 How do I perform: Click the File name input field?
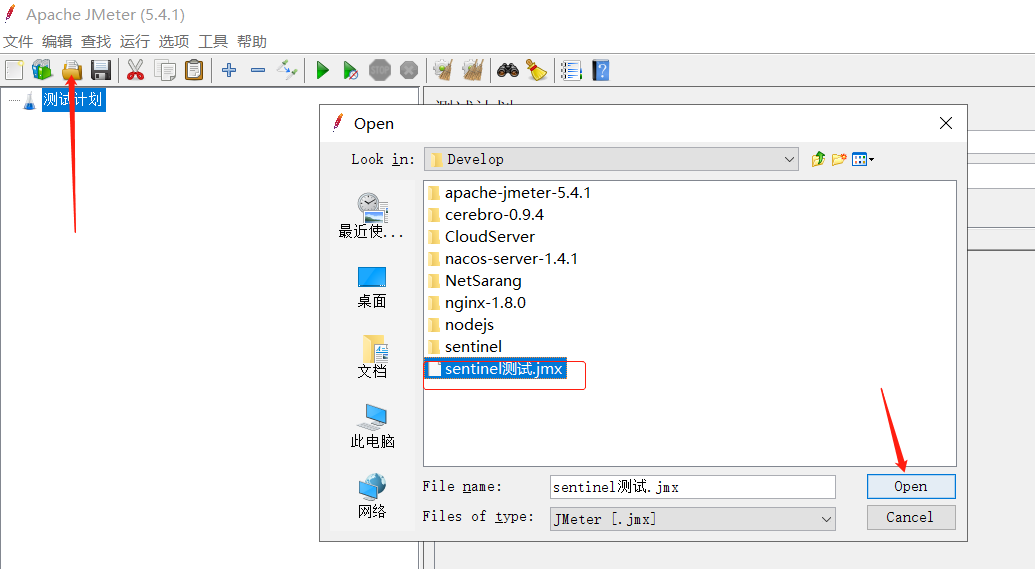click(x=692, y=487)
